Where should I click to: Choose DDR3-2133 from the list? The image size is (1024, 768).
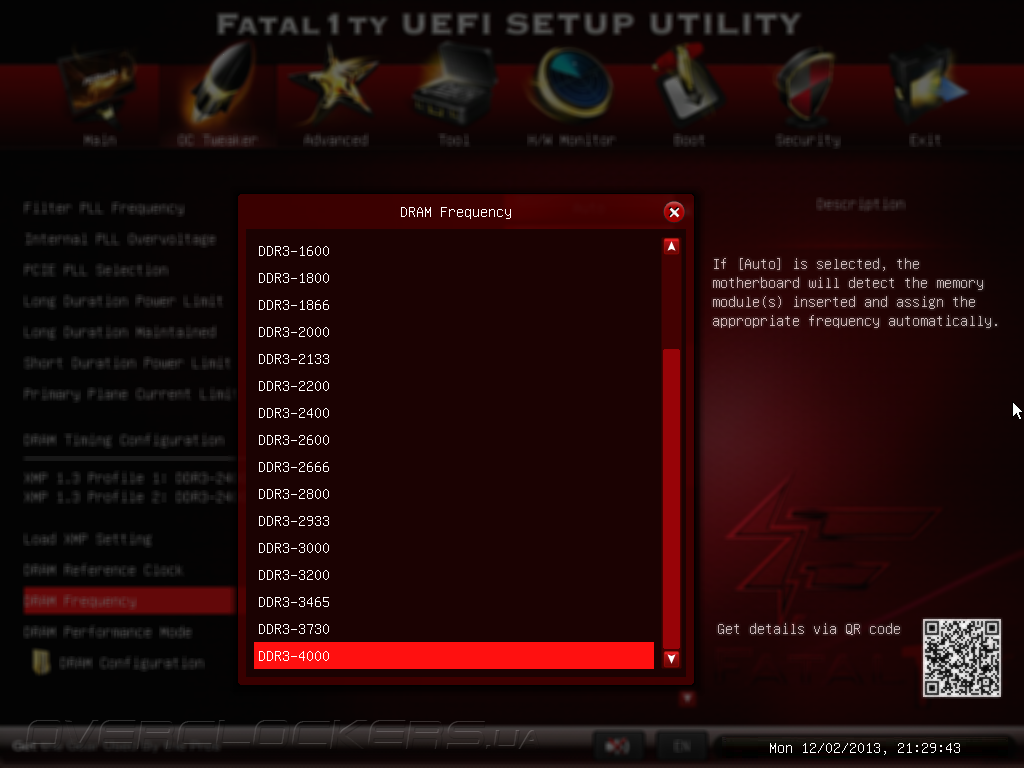point(454,359)
